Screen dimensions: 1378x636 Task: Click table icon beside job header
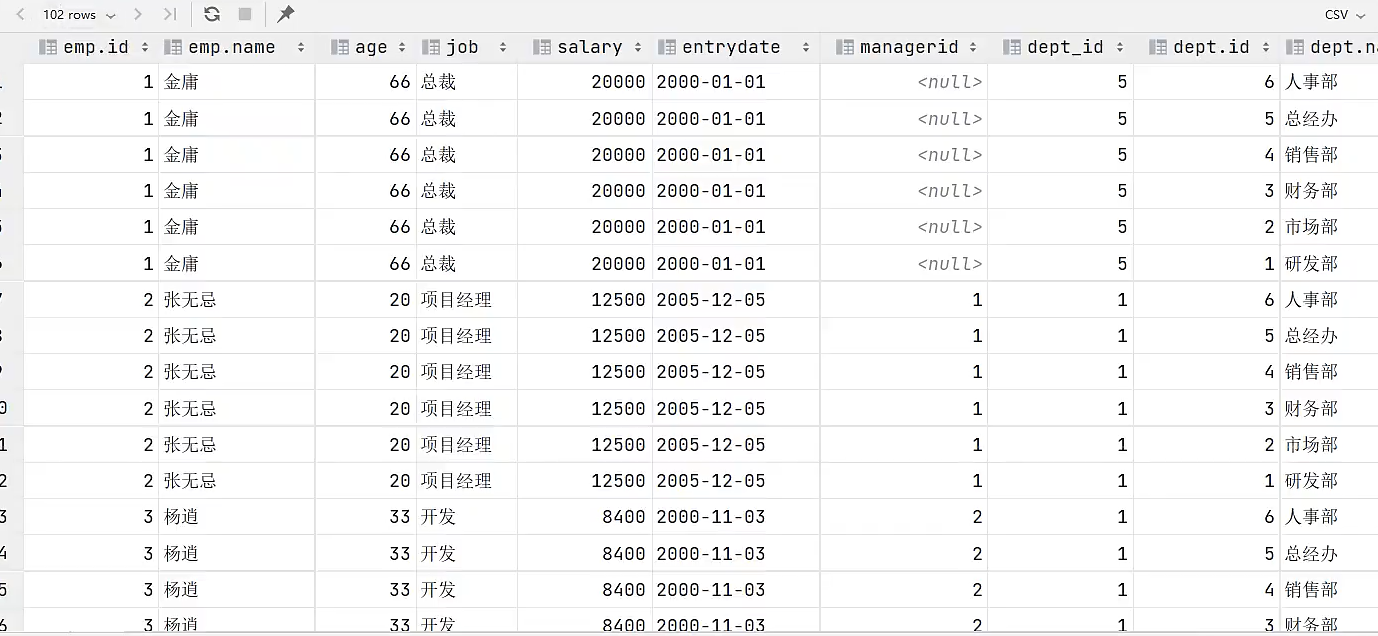pos(431,47)
